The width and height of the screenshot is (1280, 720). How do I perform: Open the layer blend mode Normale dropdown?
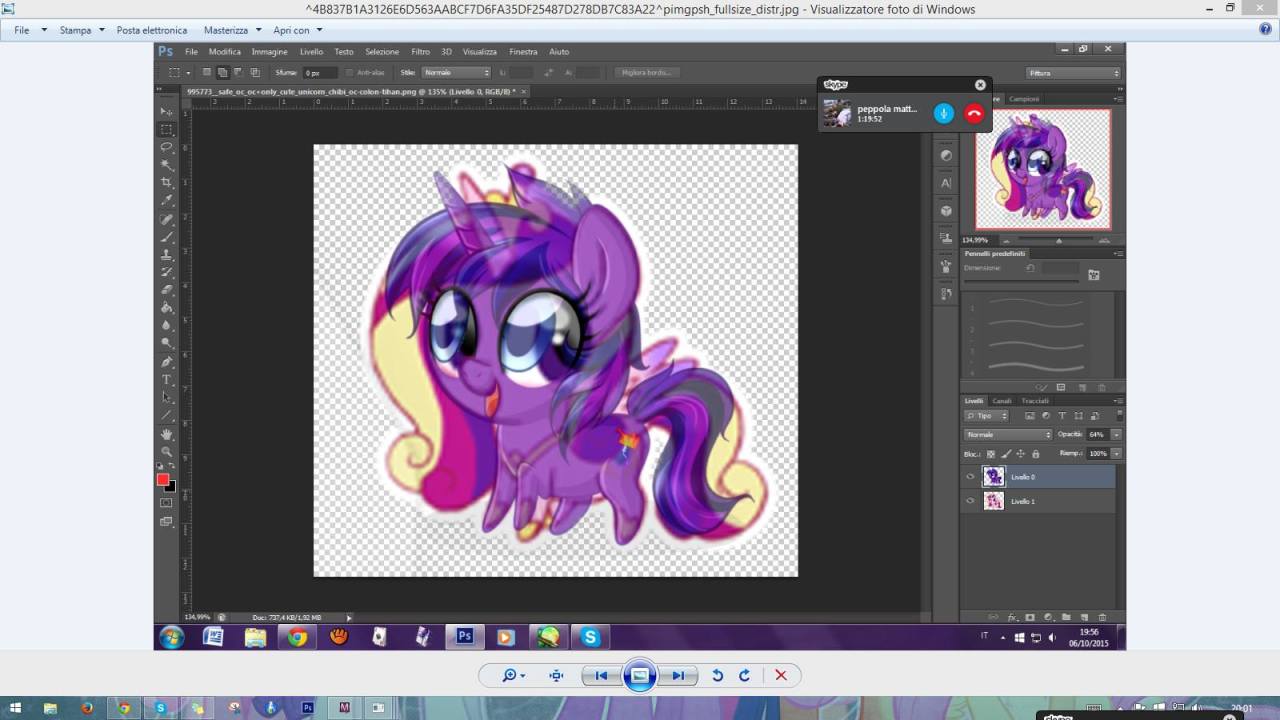point(1008,435)
